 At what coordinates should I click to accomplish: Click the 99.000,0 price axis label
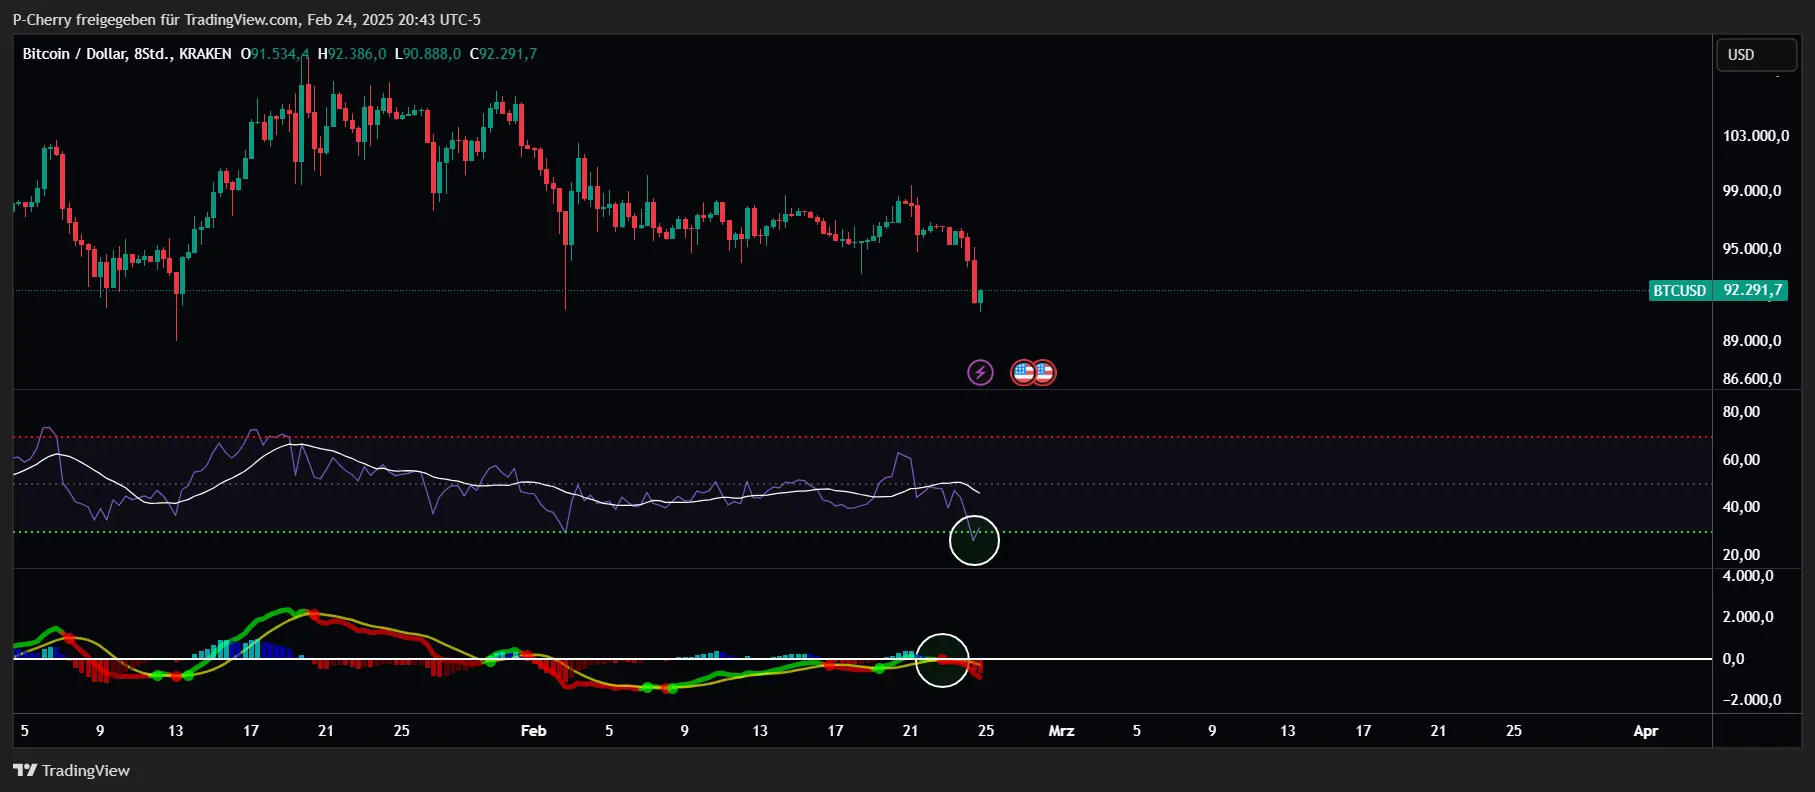point(1752,191)
